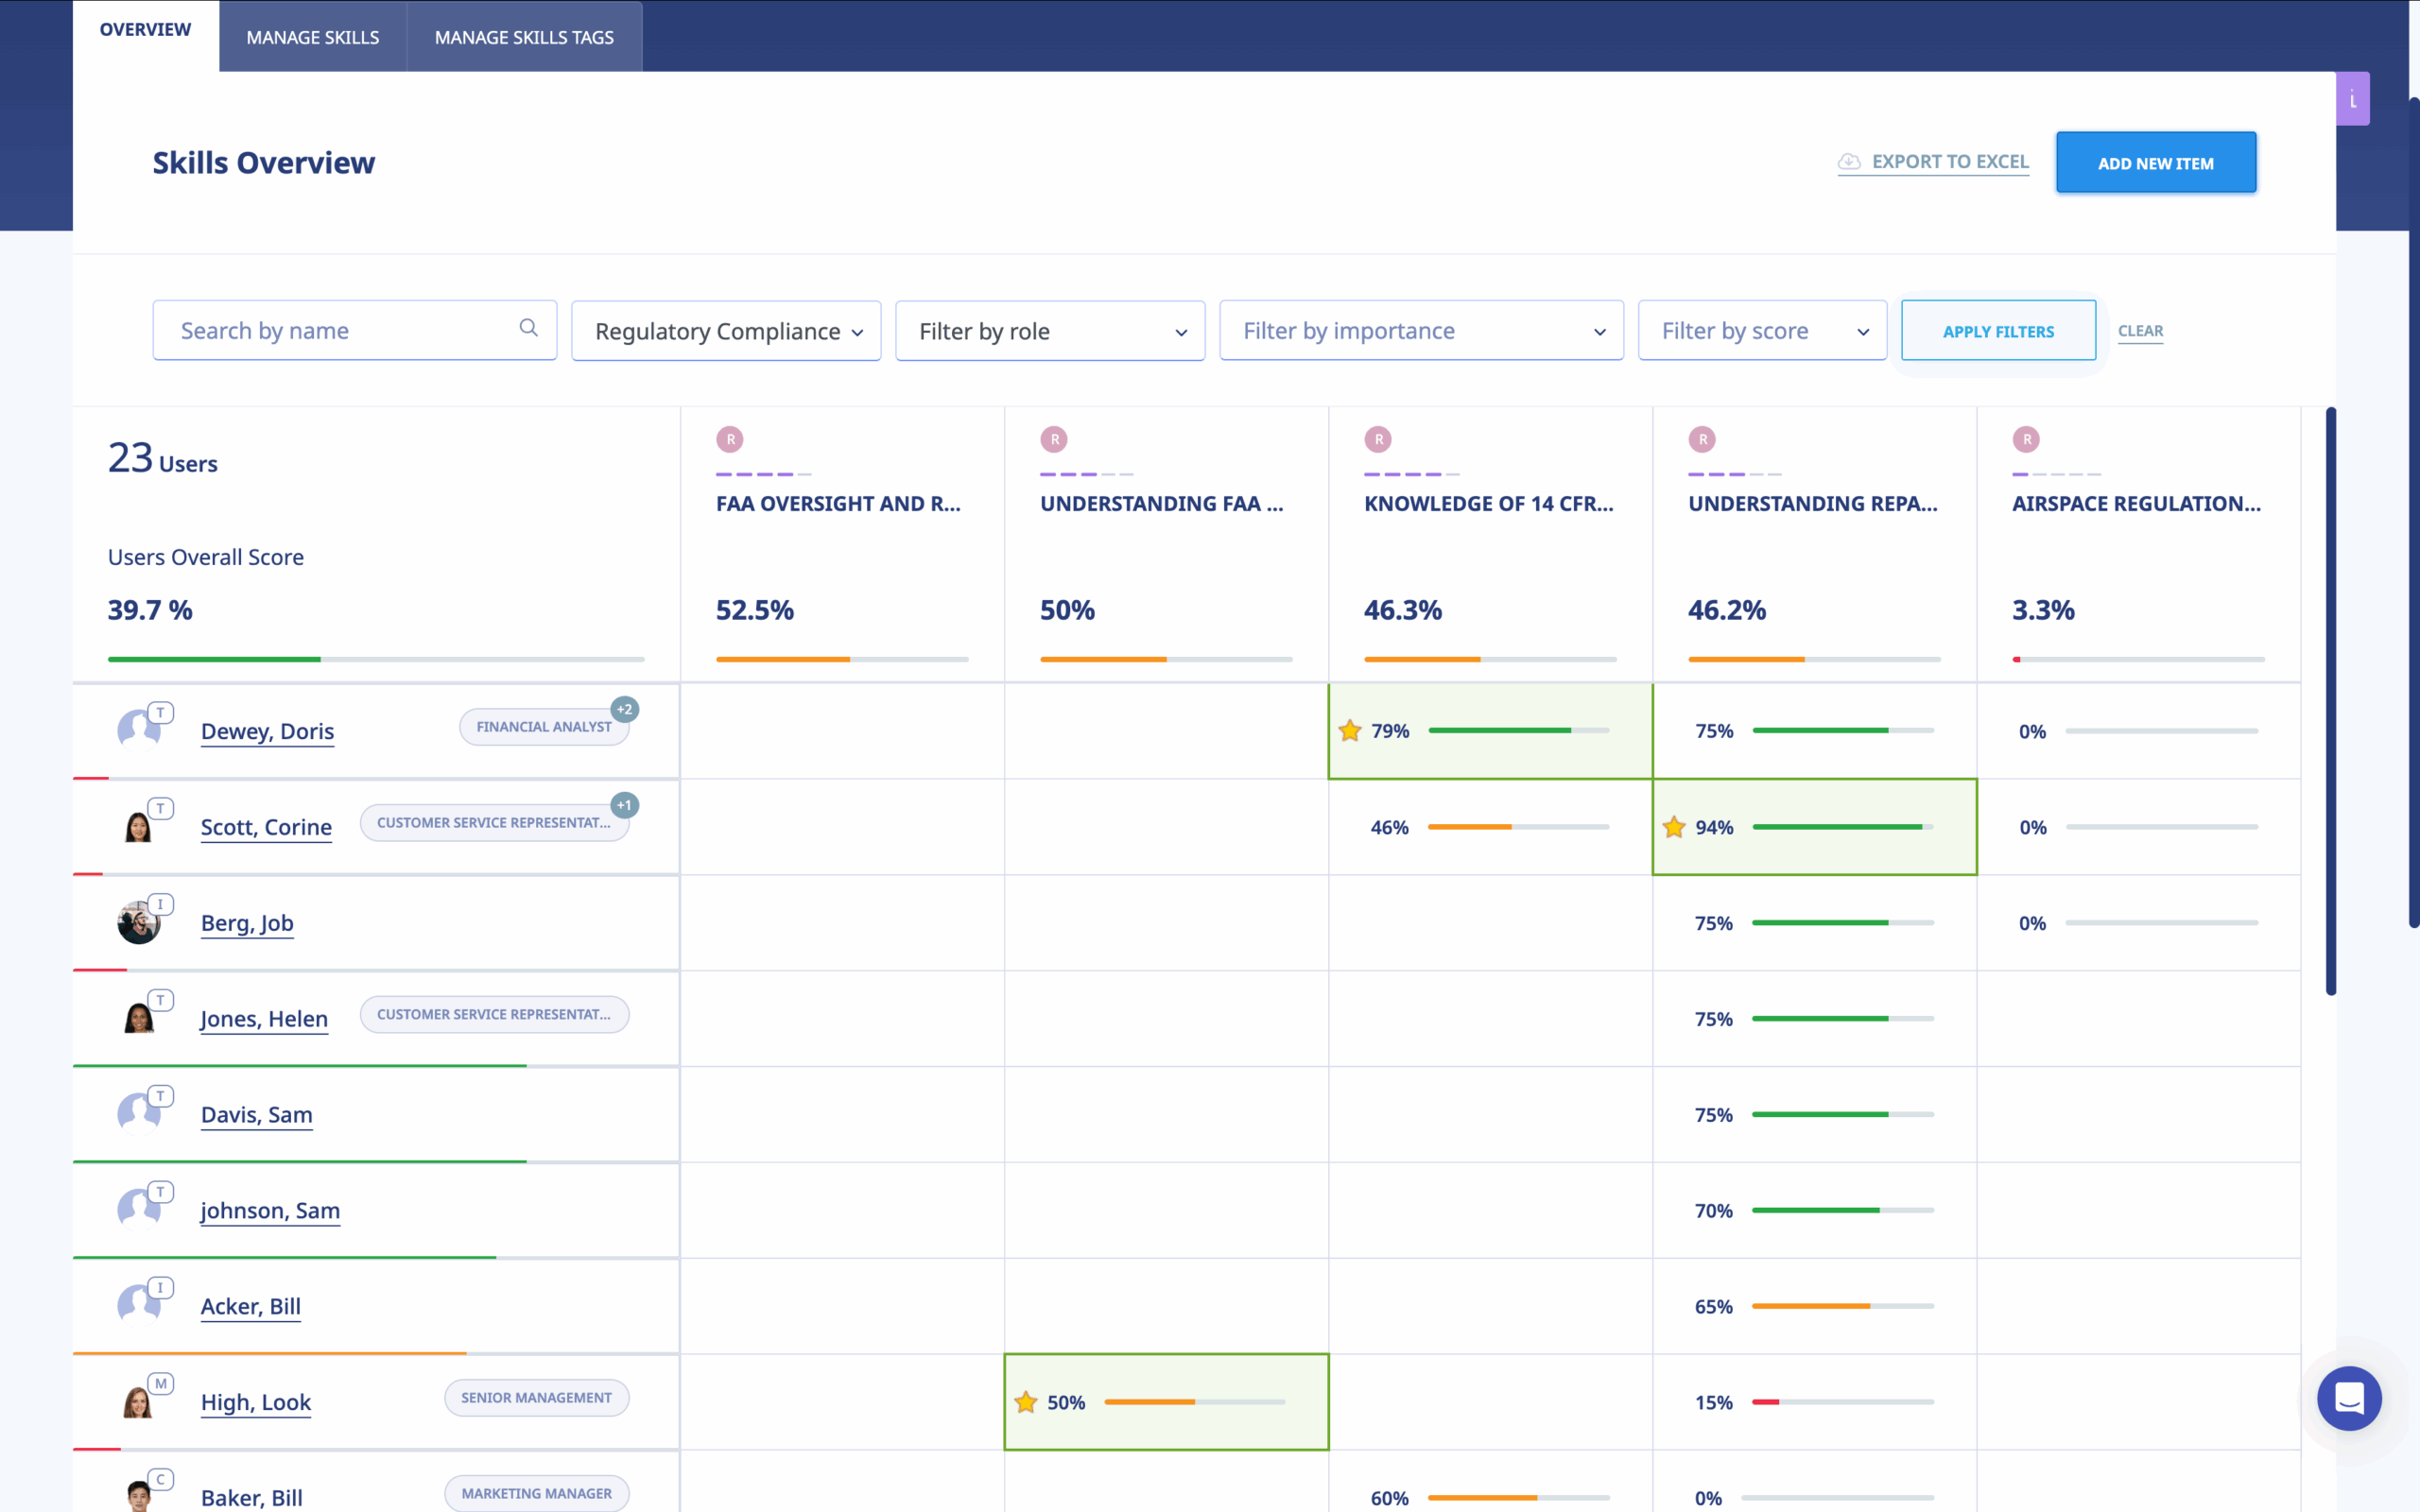Click Sam johnson's avatar

[138, 1210]
